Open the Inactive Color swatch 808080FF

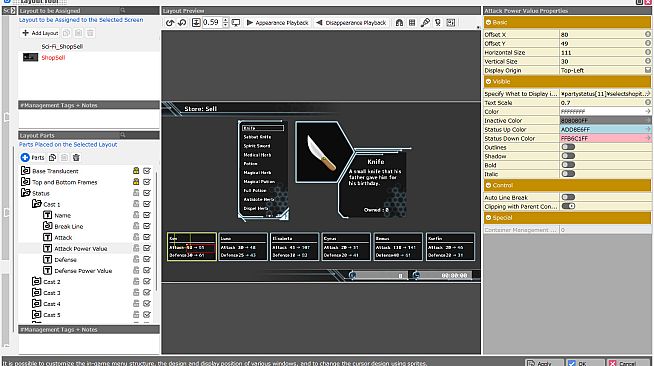605,120
